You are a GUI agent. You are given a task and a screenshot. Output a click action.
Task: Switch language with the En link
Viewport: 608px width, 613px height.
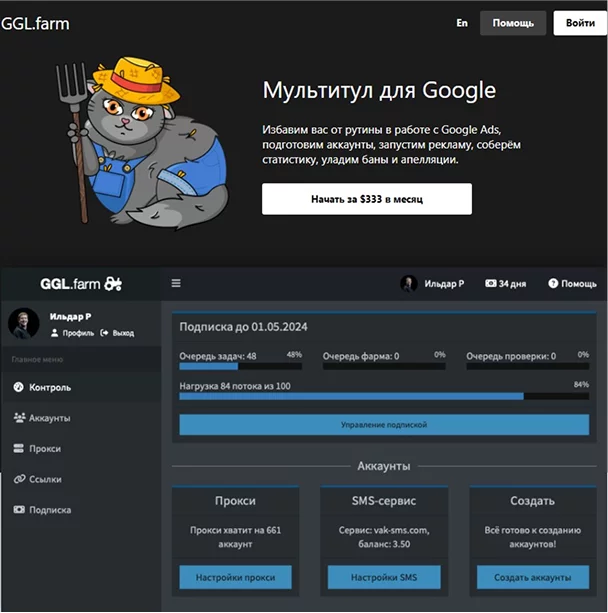coord(461,22)
